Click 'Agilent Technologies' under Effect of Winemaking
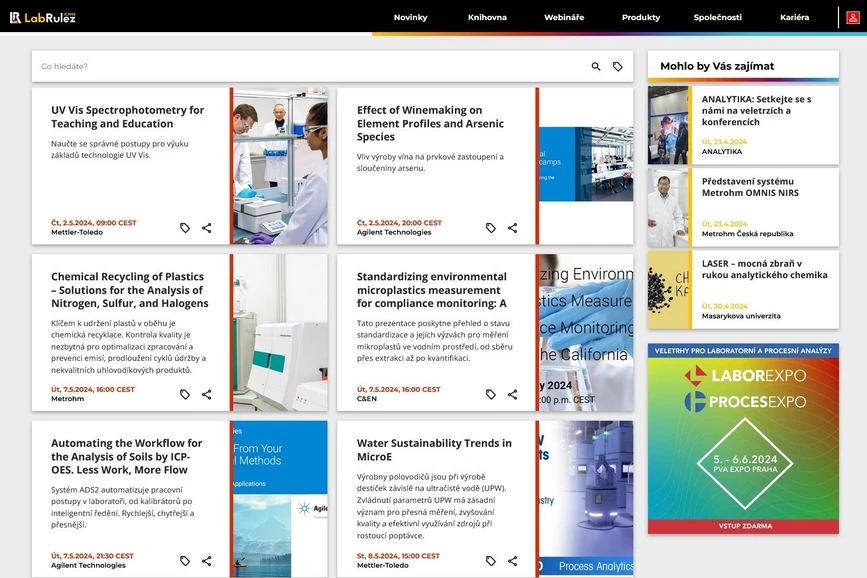 394,232
